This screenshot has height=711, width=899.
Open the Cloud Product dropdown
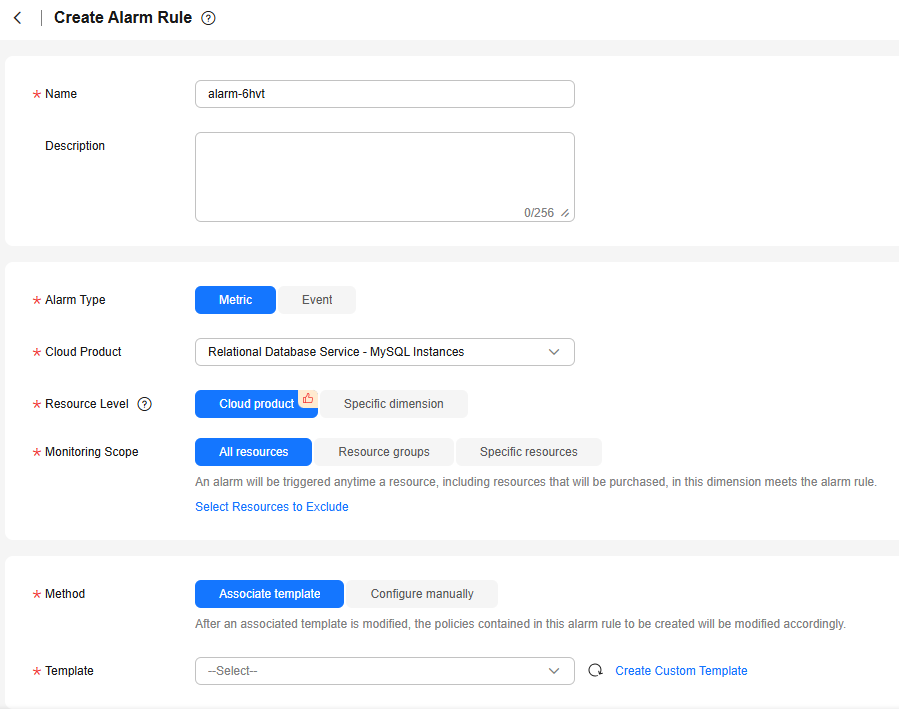385,352
